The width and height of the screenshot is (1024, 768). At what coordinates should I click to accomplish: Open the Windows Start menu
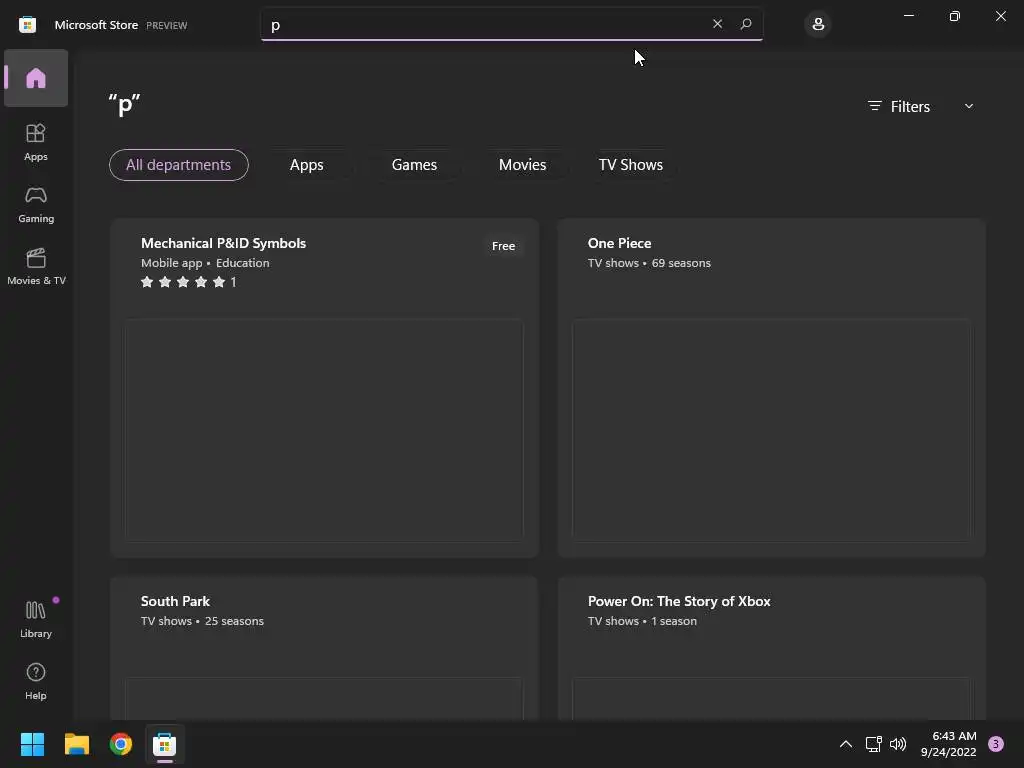point(32,744)
